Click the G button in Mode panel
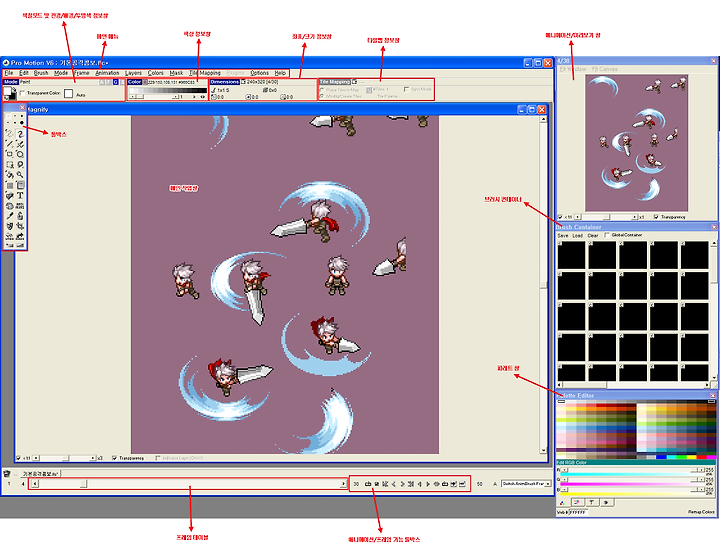The height and width of the screenshot is (554, 720). pos(116,82)
